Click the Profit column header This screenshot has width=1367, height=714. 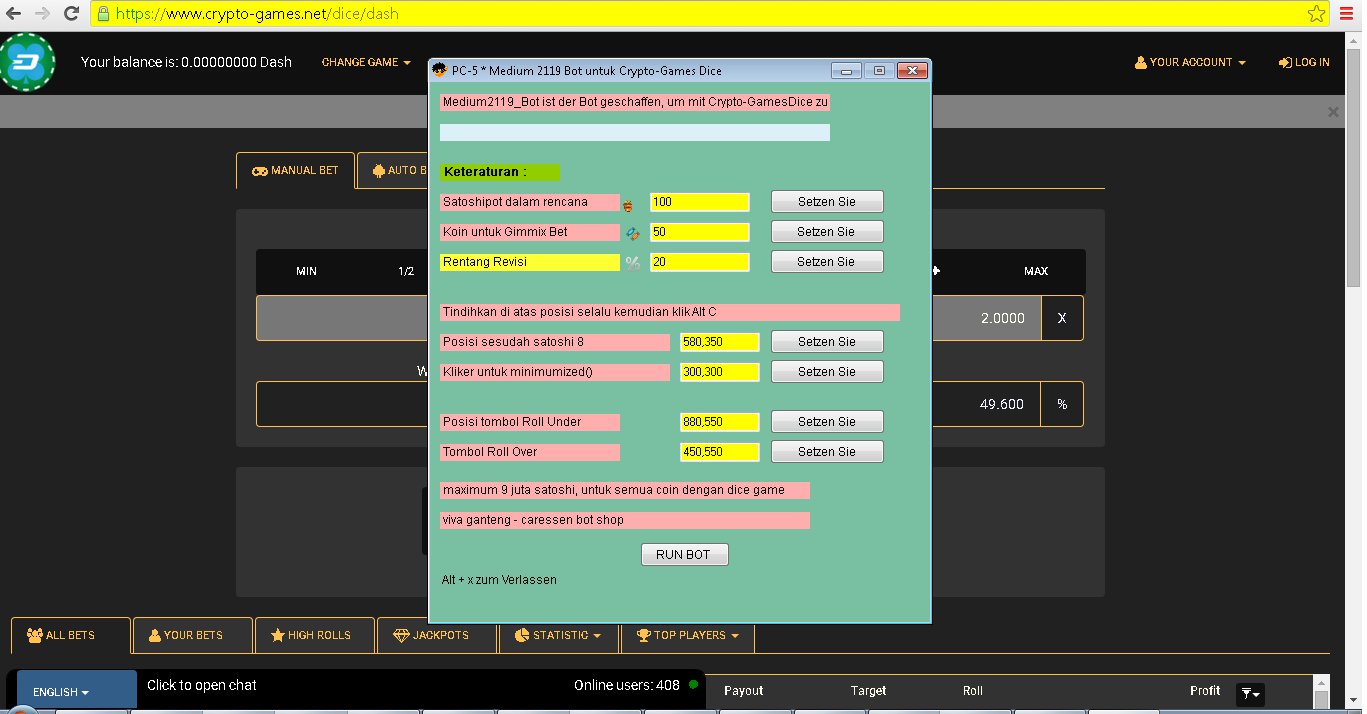(x=1205, y=691)
